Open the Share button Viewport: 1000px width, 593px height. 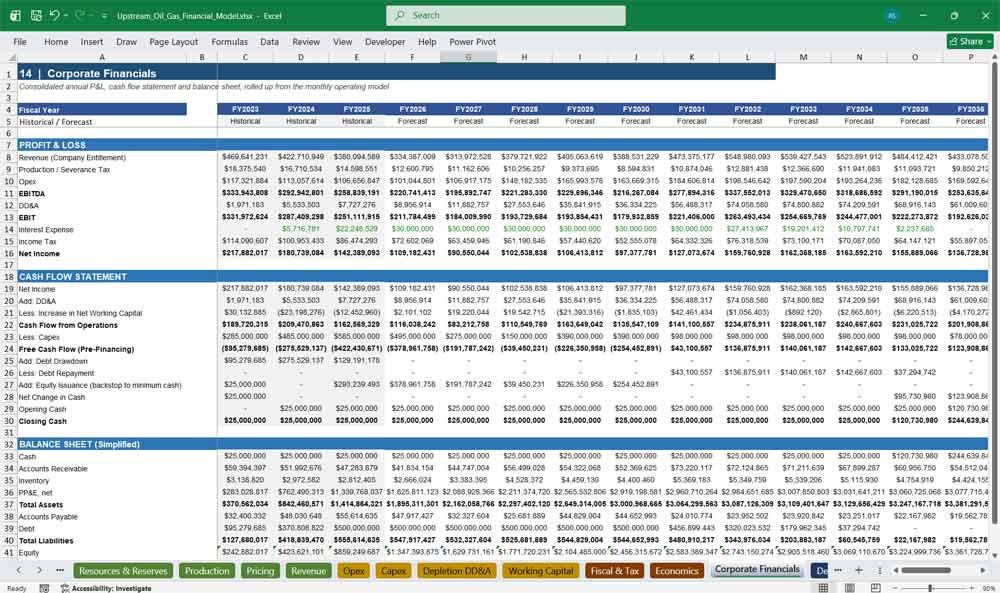coord(970,41)
